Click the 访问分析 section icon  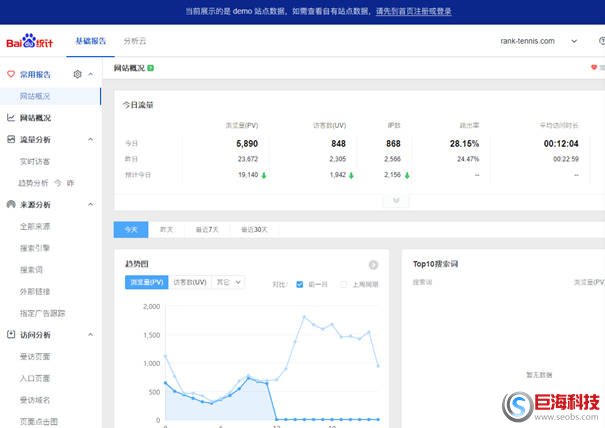click(11, 335)
